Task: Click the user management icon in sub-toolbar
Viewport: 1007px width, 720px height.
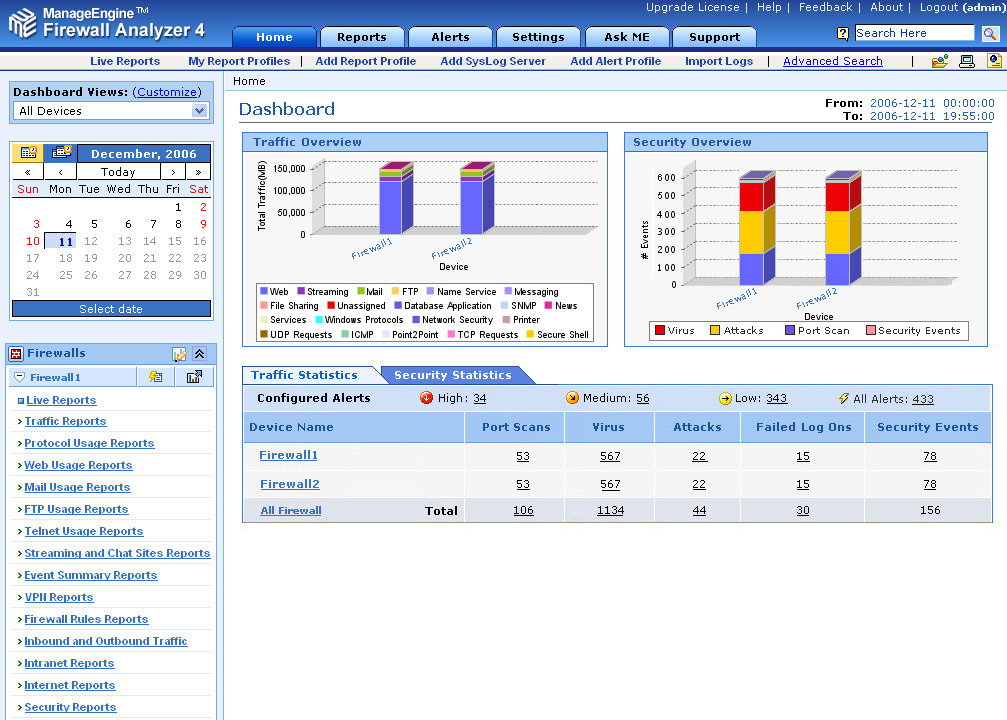Action: pyautogui.click(x=940, y=61)
